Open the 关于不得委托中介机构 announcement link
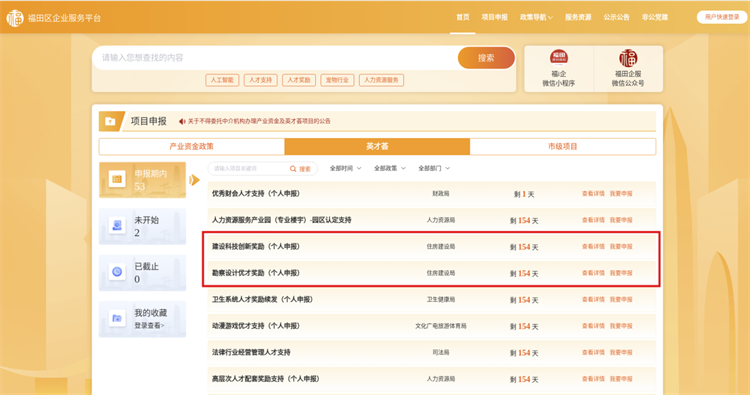 click(259, 121)
